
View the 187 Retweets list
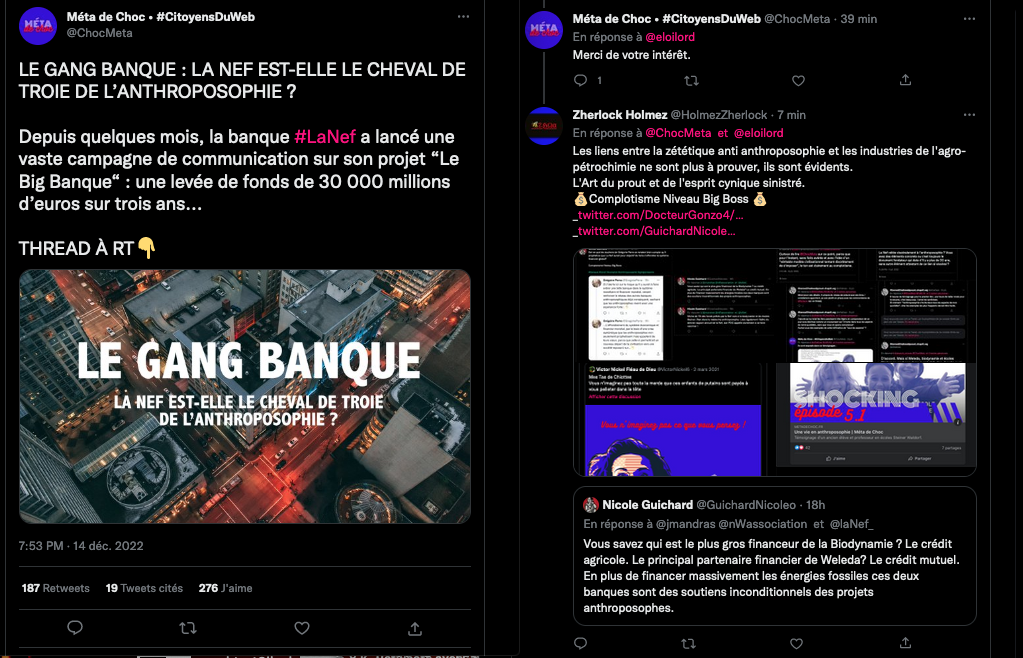pos(55,588)
